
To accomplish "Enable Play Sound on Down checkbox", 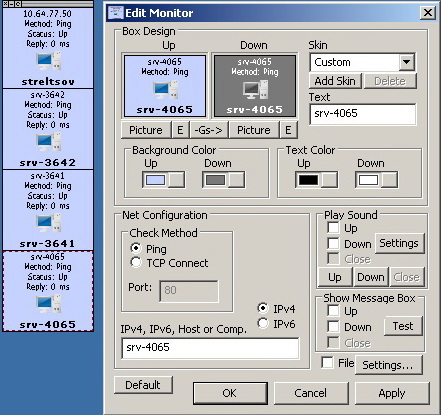I will [333, 244].
